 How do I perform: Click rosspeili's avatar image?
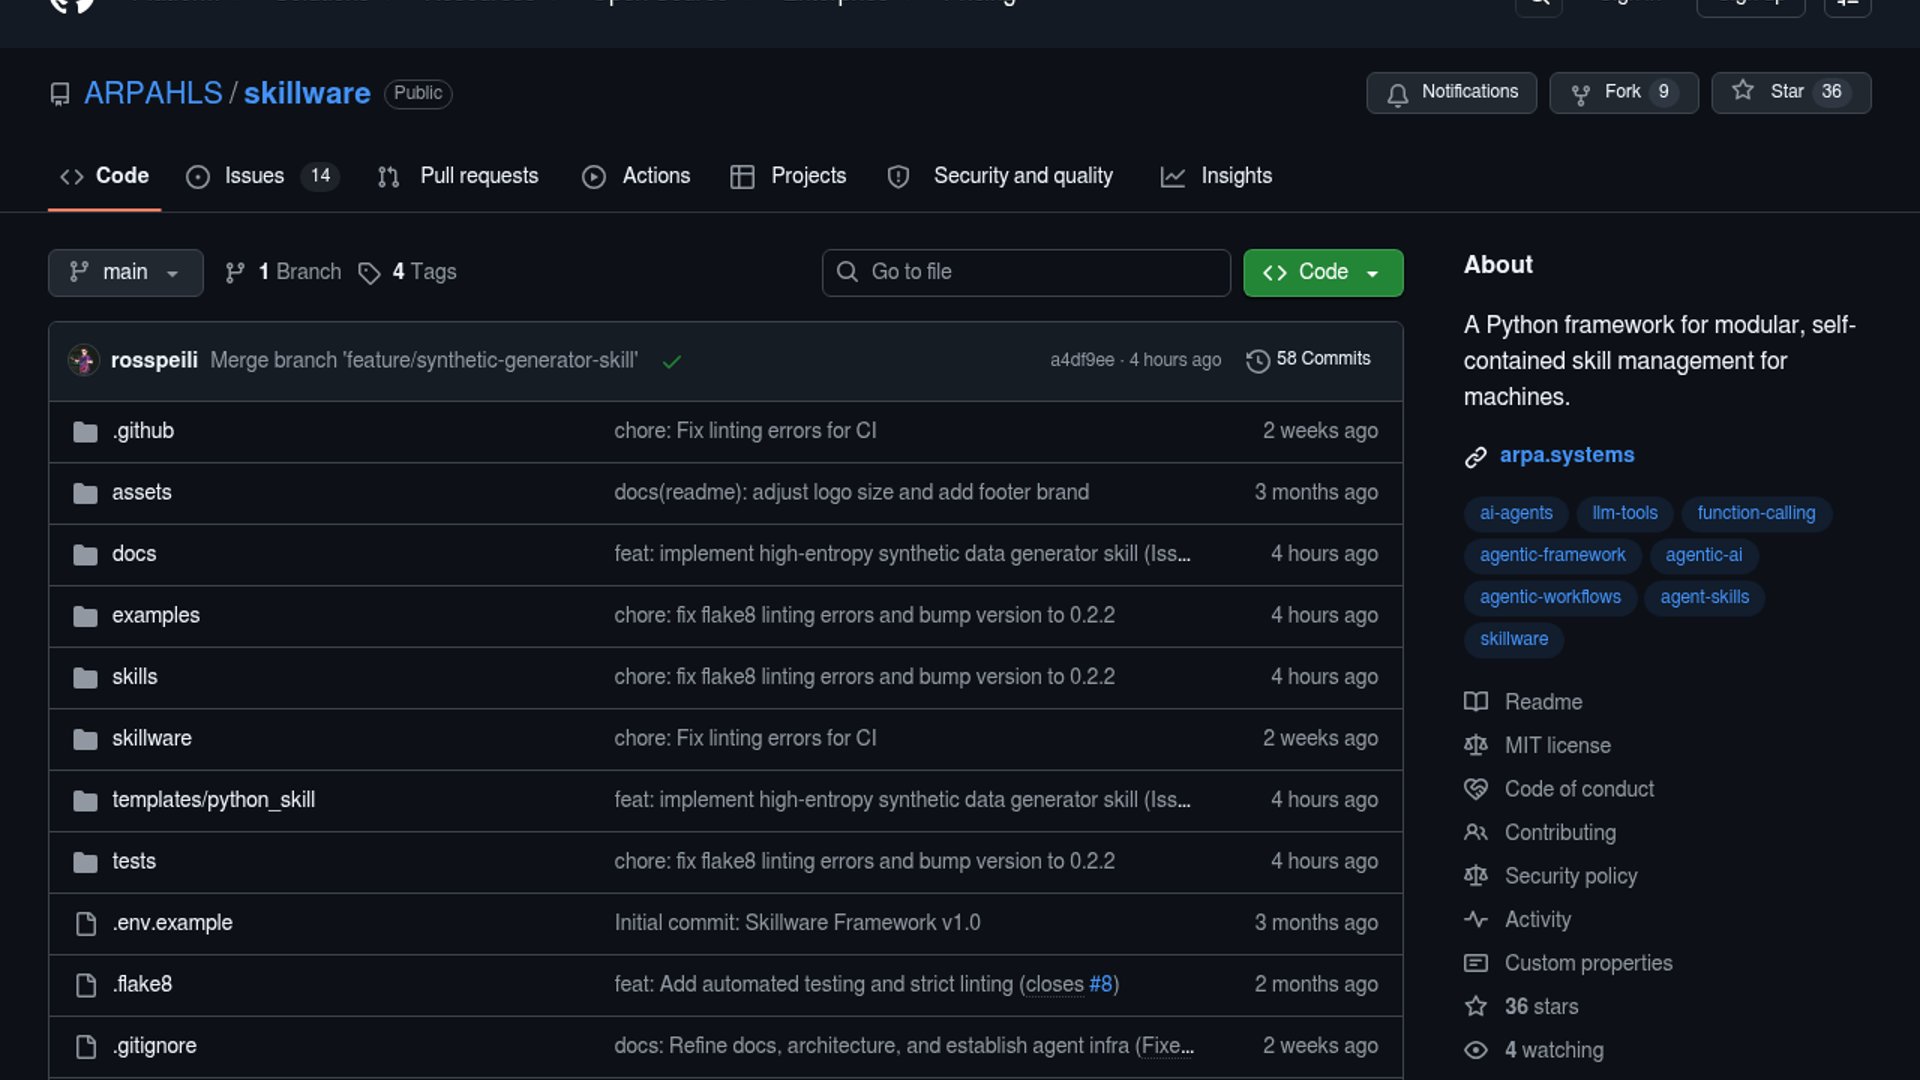click(83, 360)
